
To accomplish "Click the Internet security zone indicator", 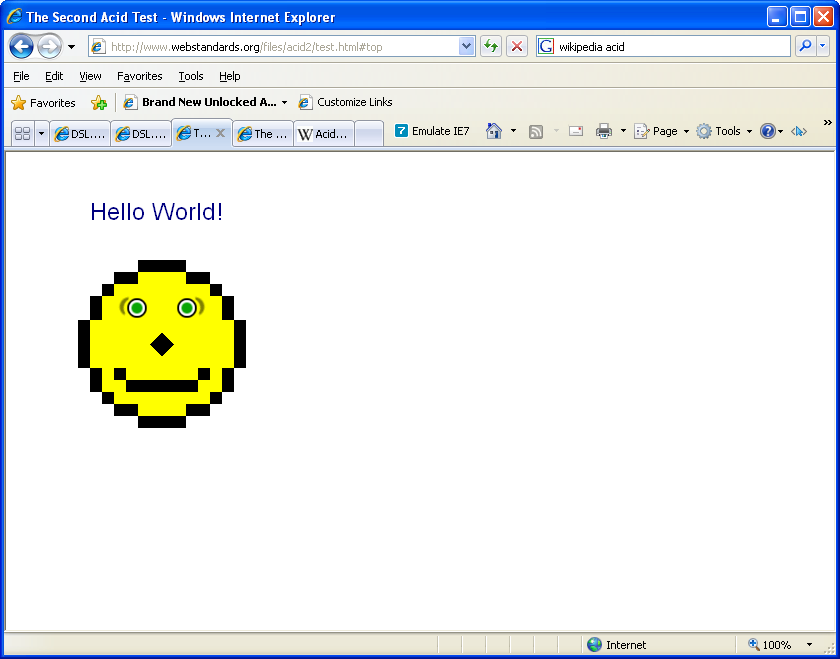I will coord(617,645).
